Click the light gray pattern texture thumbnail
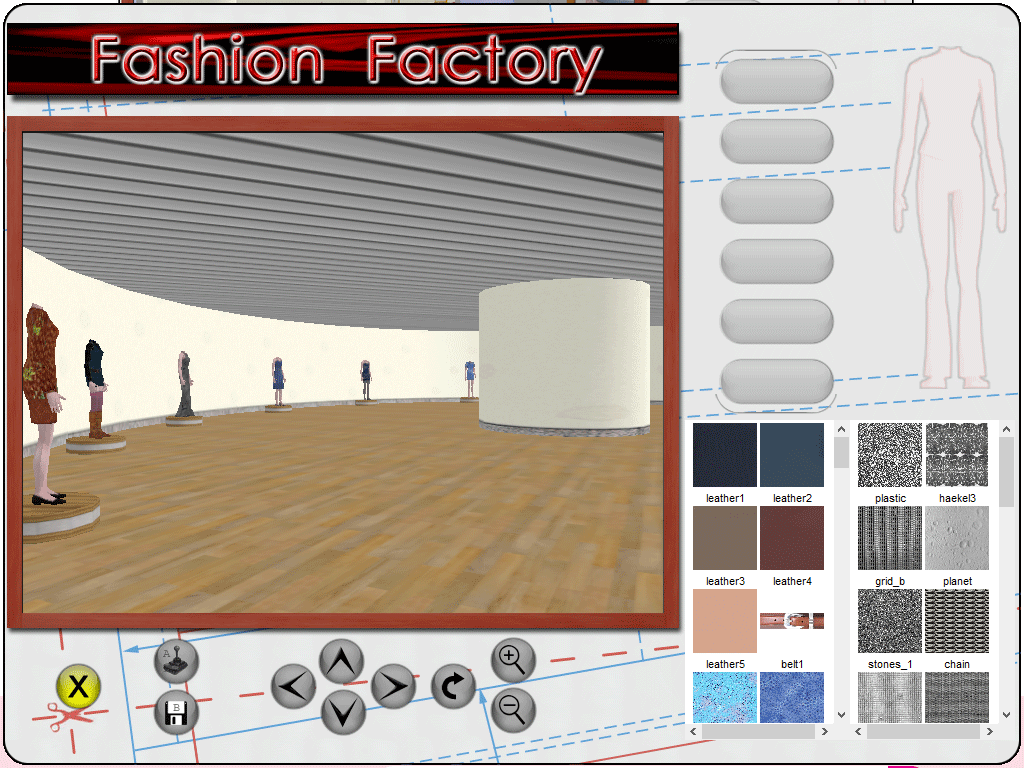Image resolution: width=1024 pixels, height=768 pixels. click(889, 697)
